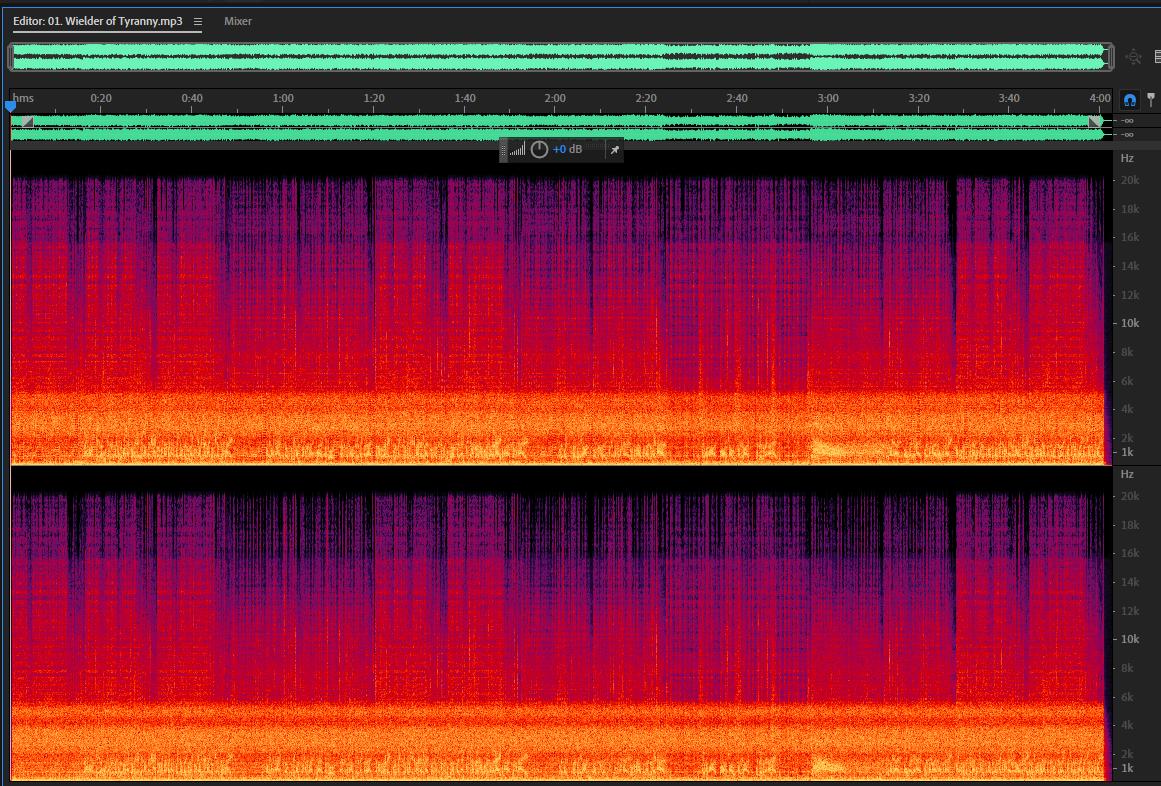Click the 10k label on top frequency scale
1161x786 pixels.
click(x=1129, y=323)
